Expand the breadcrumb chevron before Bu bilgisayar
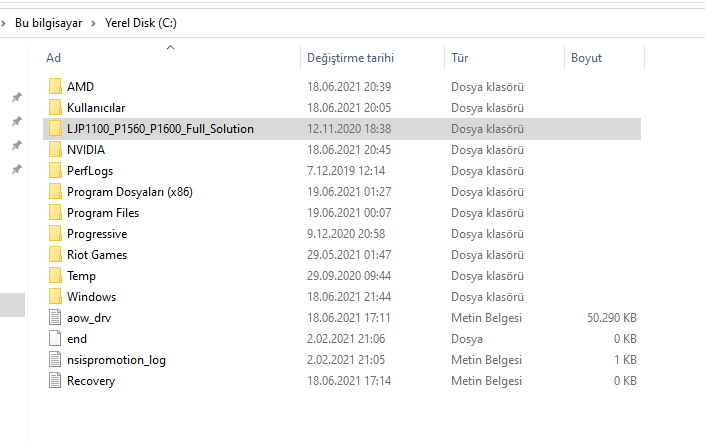This screenshot has height=444, width=705. (x=5, y=23)
